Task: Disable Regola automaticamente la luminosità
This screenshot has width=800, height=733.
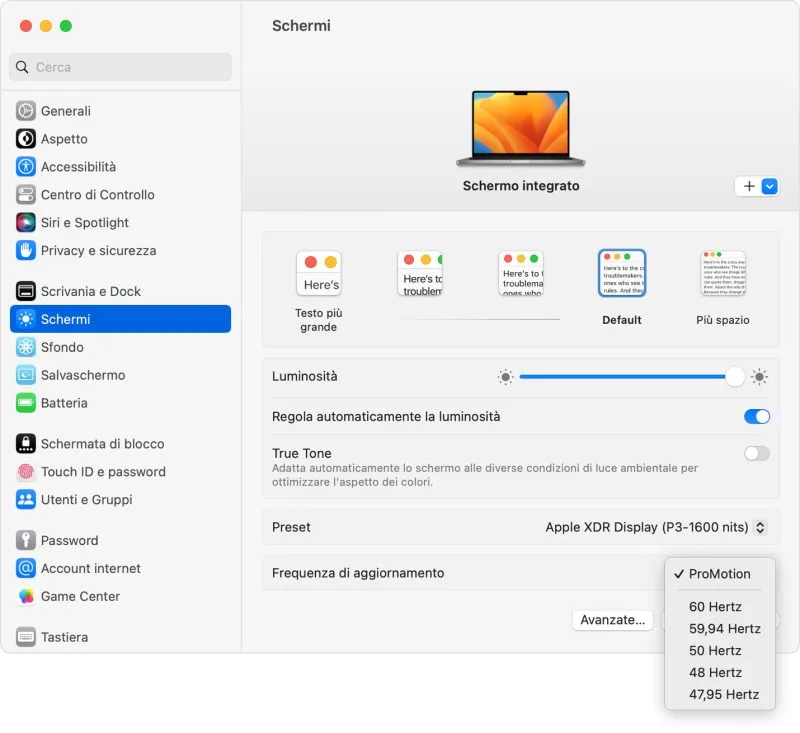Action: (756, 416)
